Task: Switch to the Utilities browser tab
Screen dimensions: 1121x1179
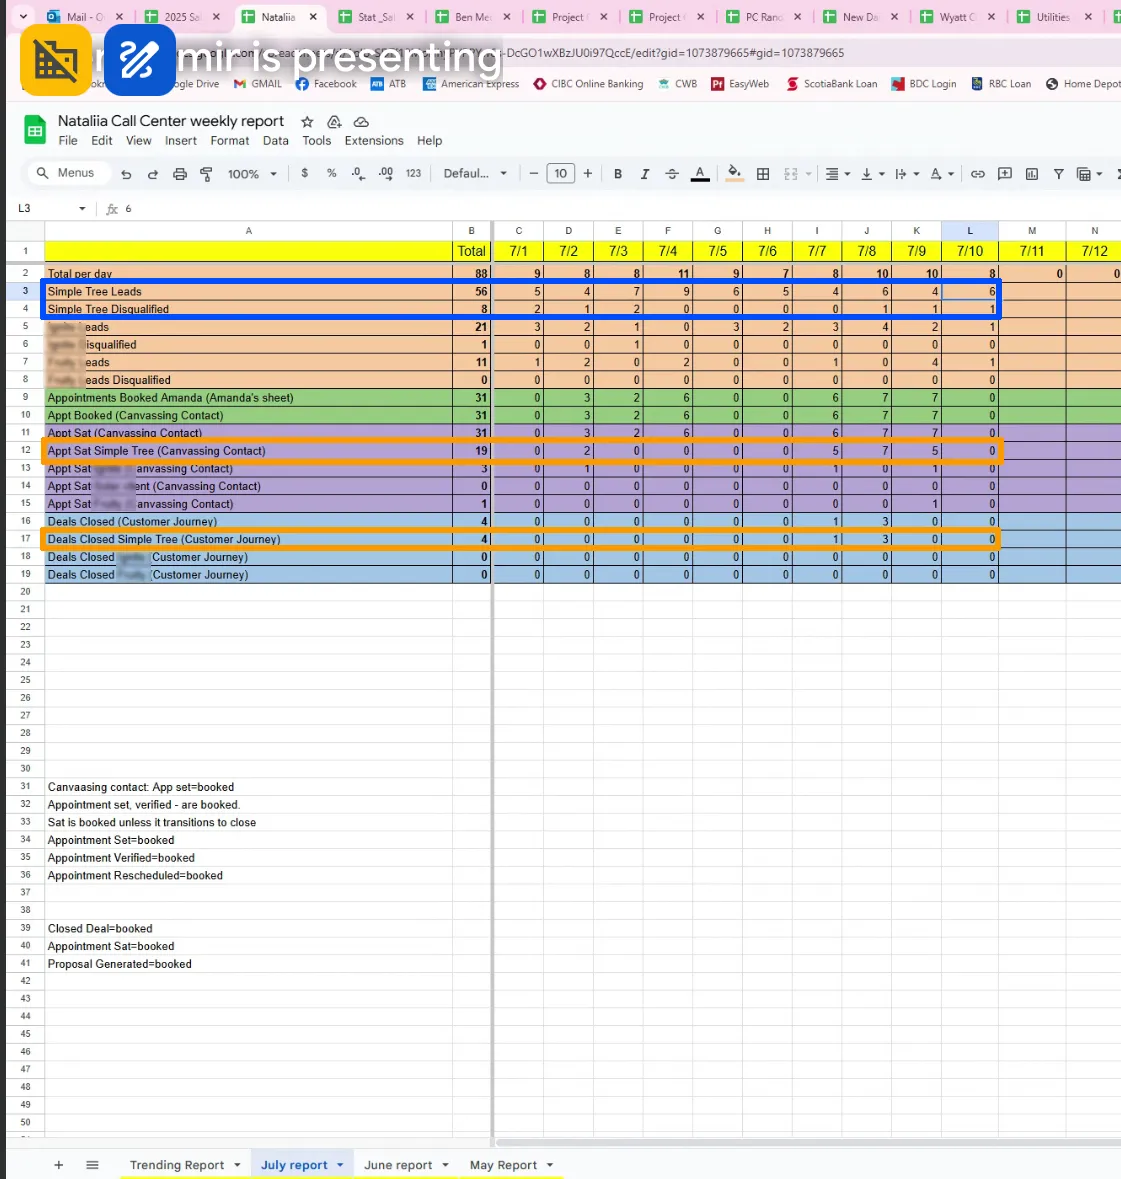Action: click(1053, 17)
